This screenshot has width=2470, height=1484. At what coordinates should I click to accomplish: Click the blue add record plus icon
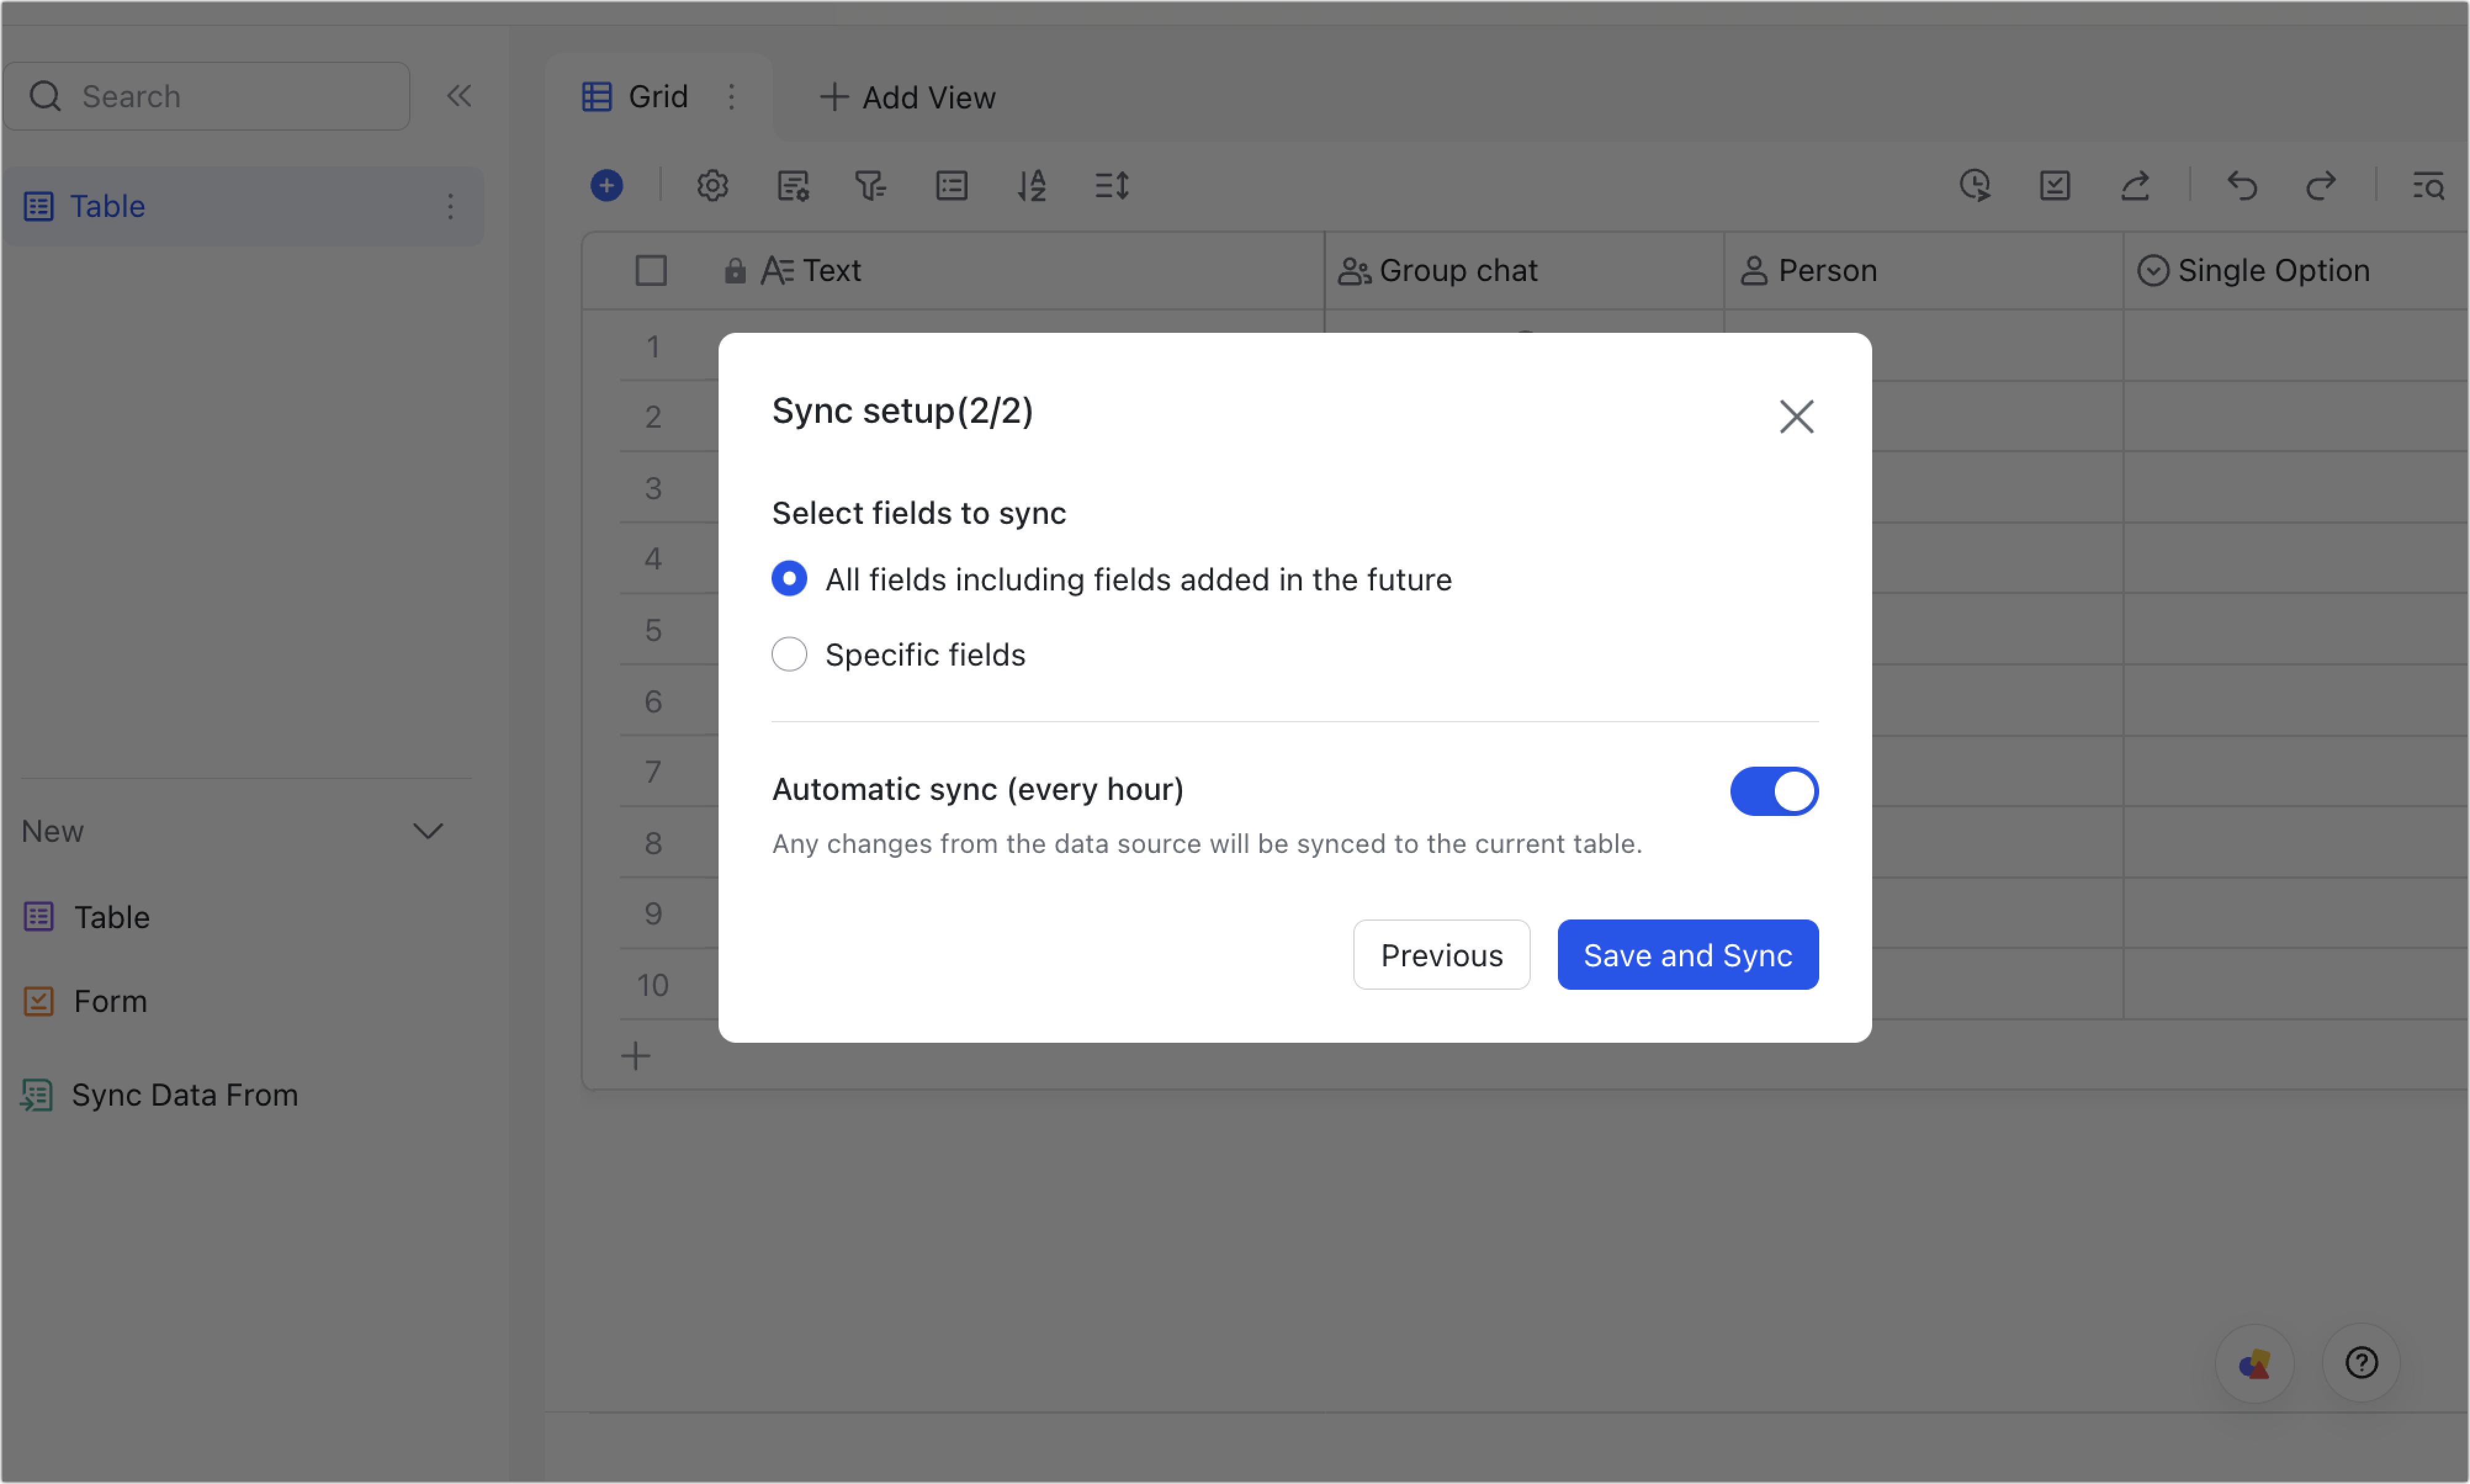click(x=607, y=185)
